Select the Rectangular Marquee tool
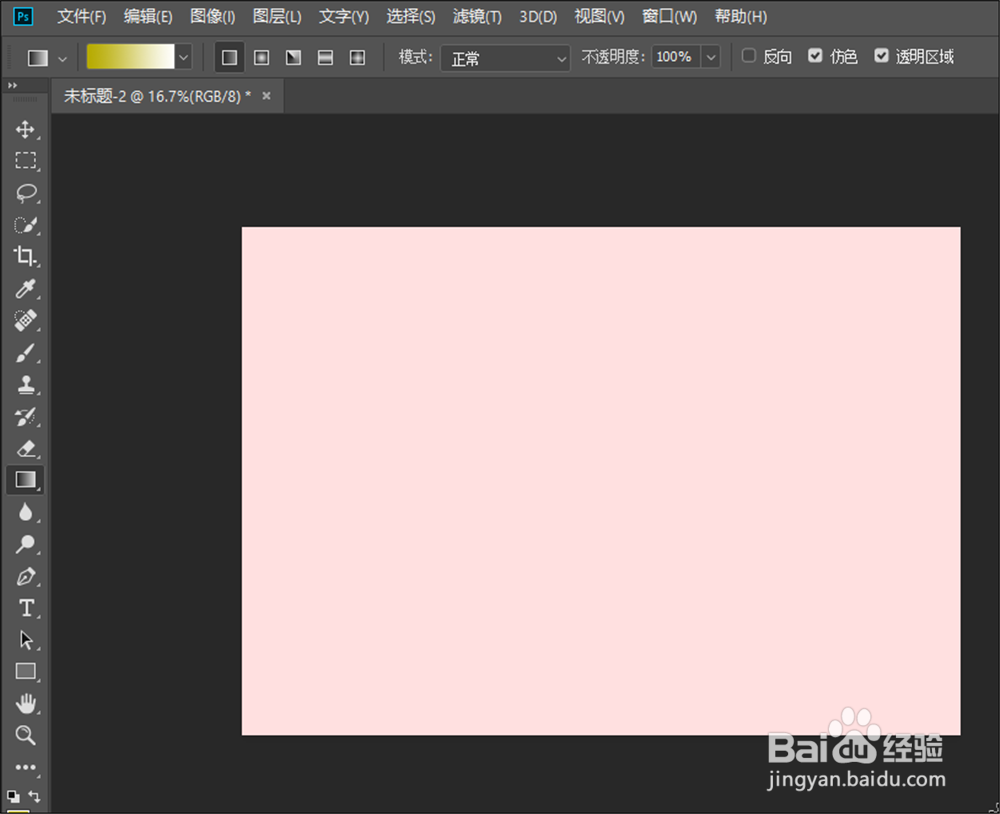This screenshot has width=1000, height=814. [x=26, y=160]
